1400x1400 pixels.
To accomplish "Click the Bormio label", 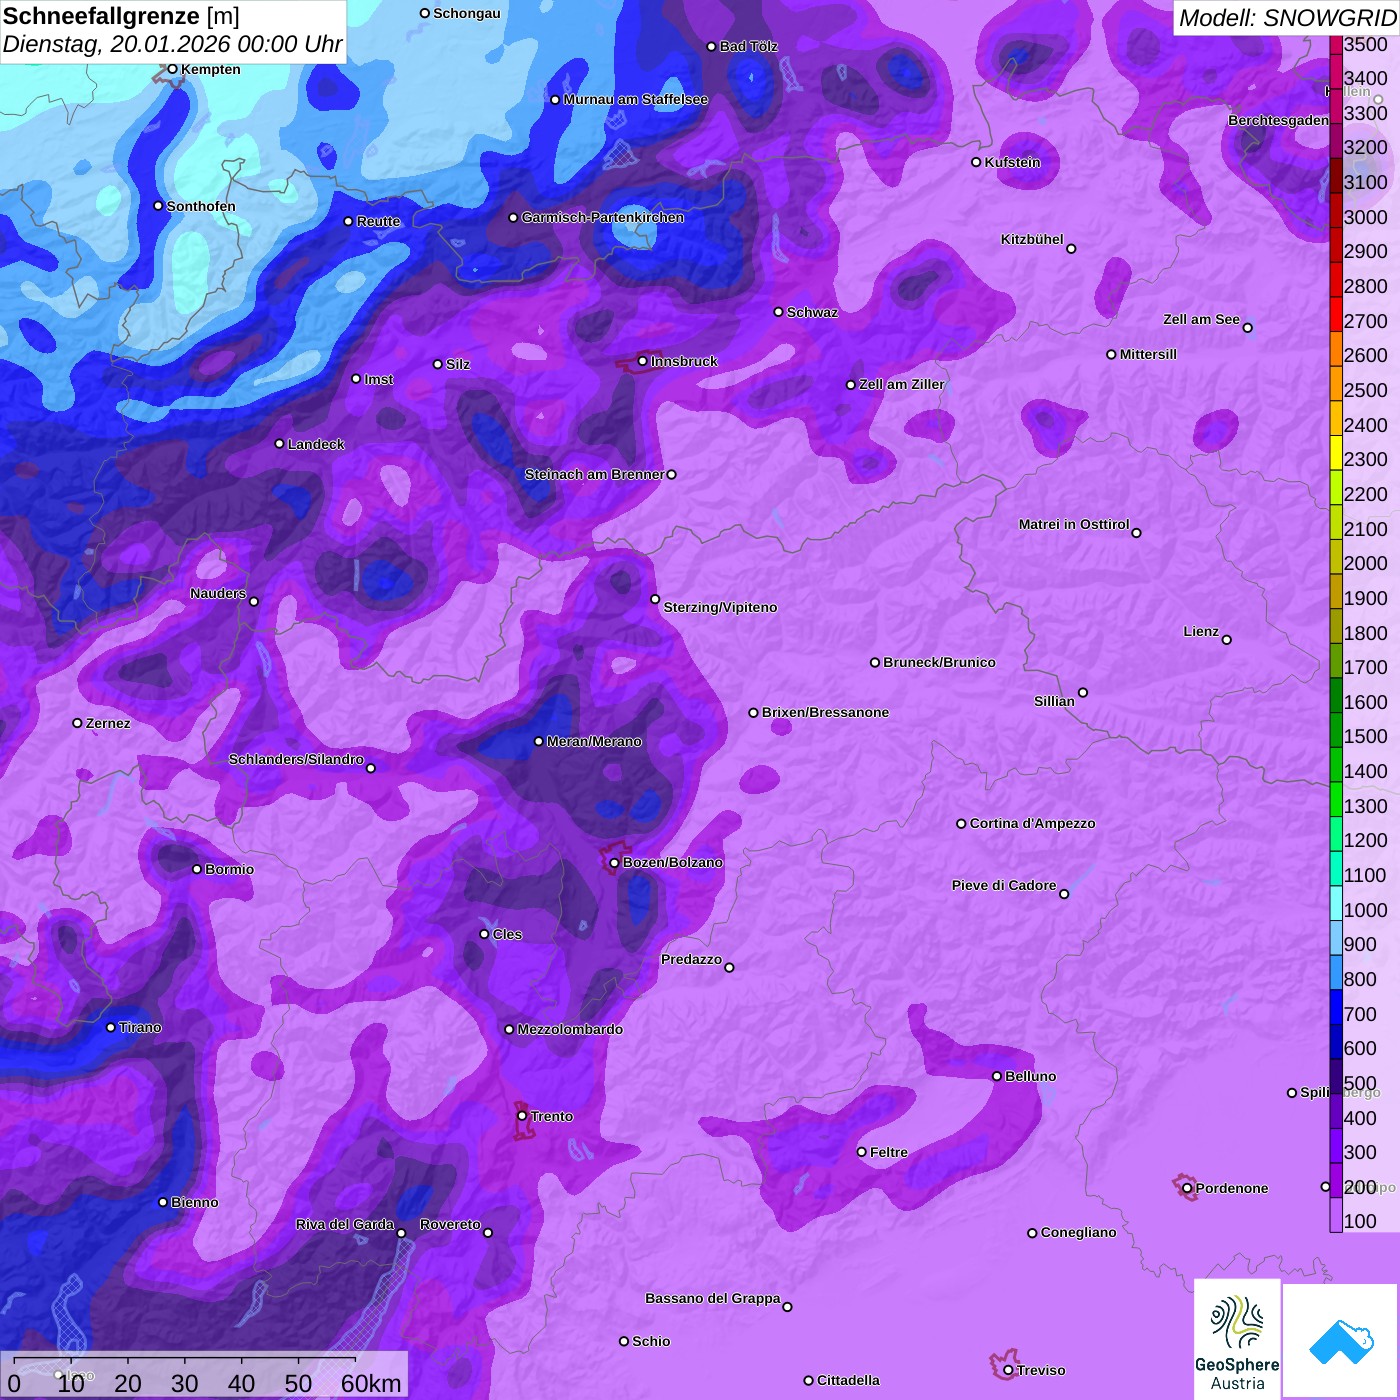I will (229, 869).
